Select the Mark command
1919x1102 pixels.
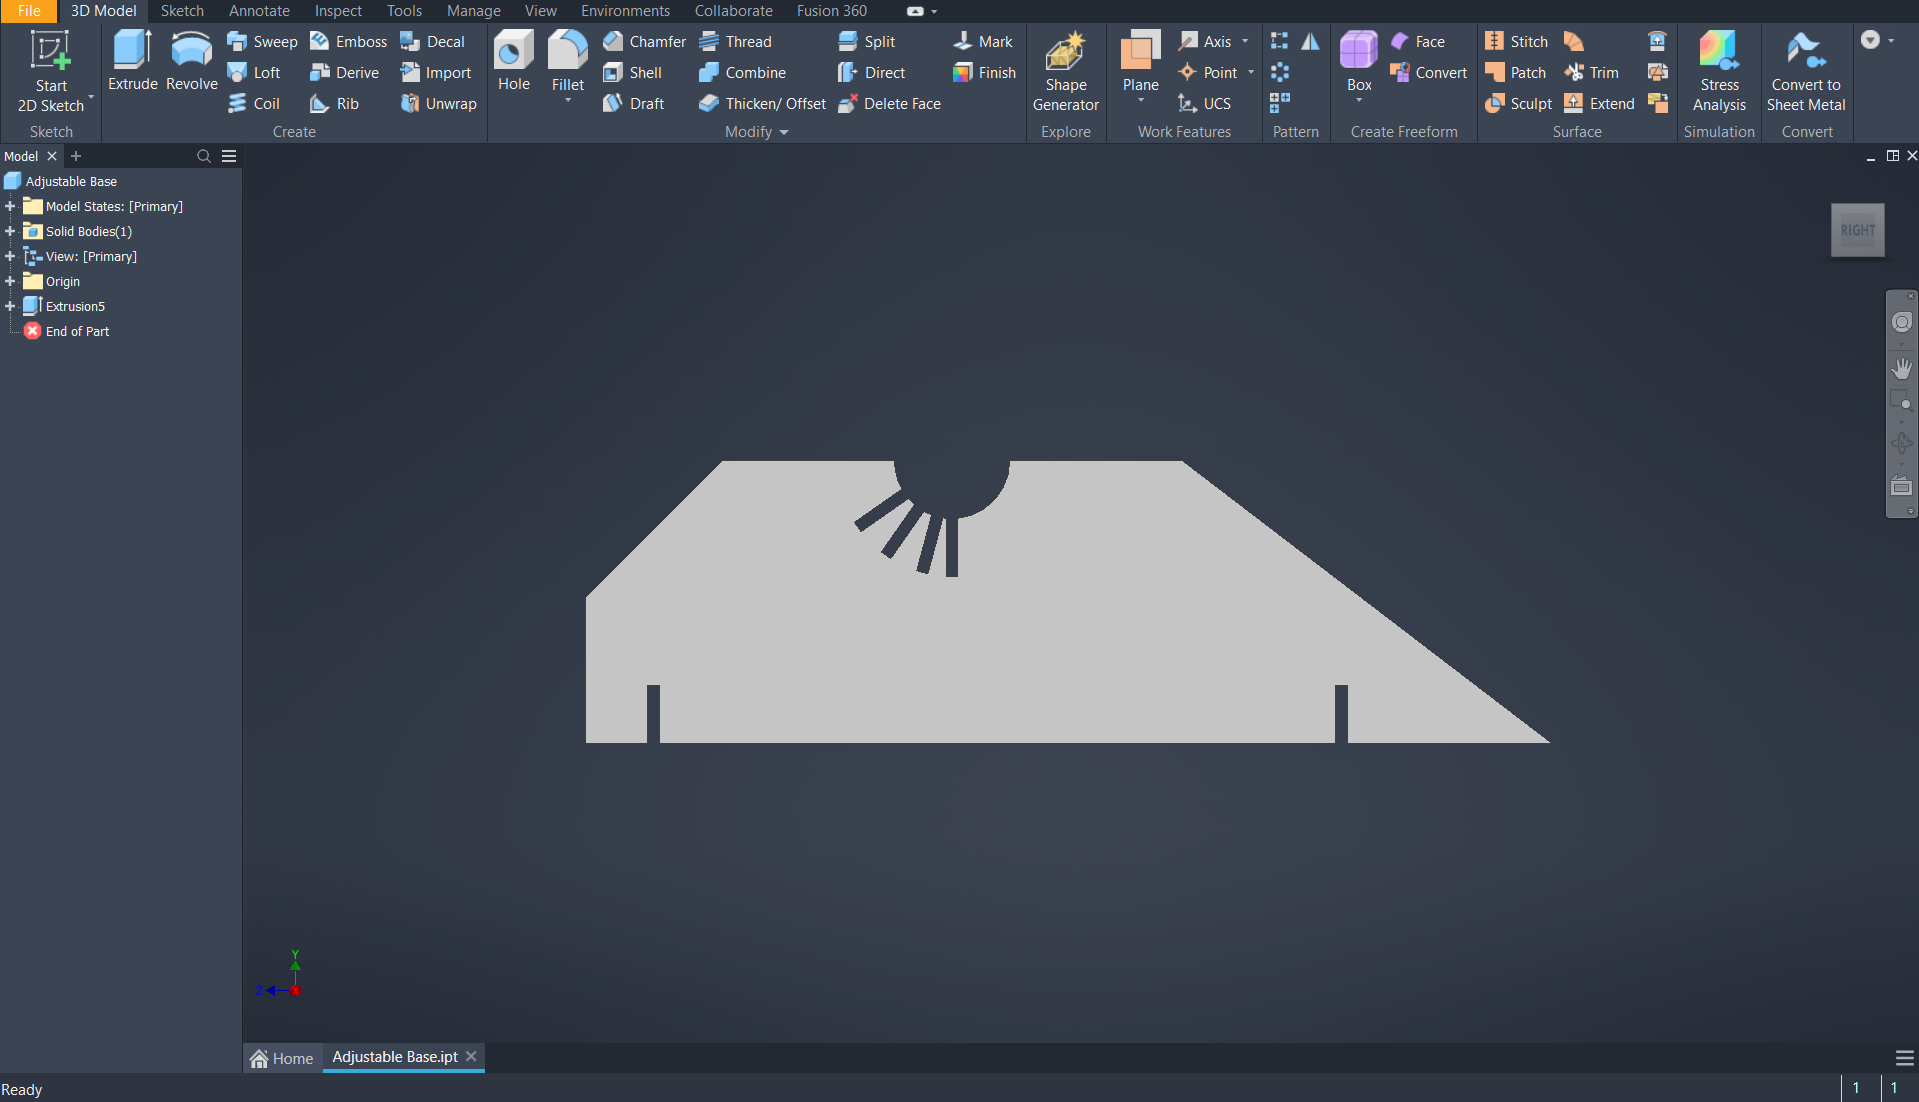click(983, 41)
